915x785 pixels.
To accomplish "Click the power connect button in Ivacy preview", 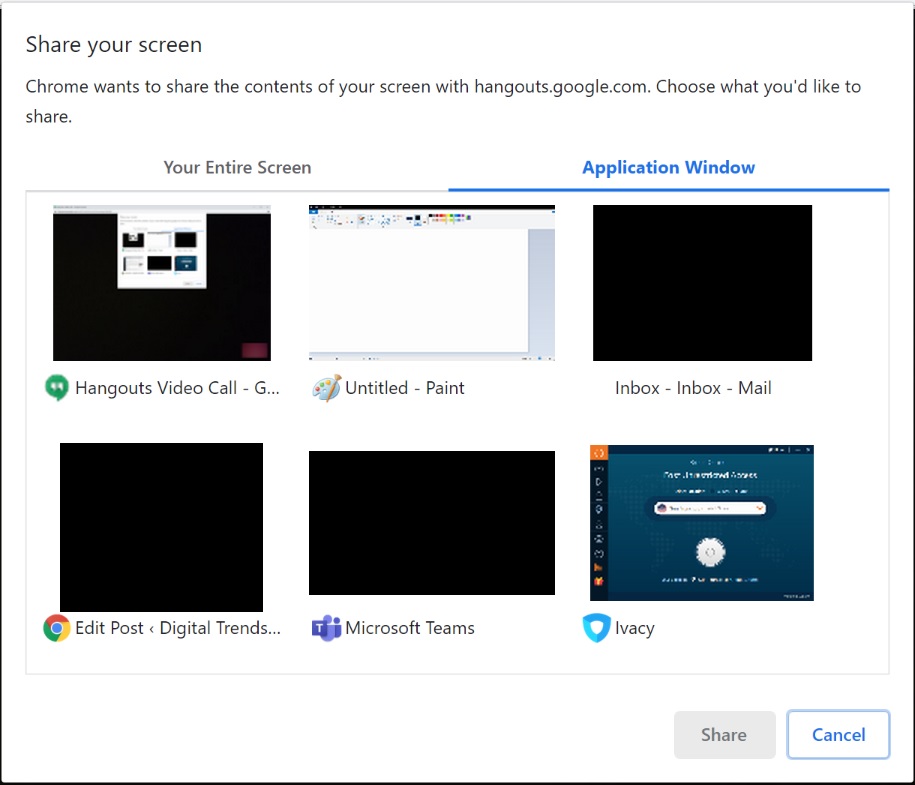I will point(710,549).
